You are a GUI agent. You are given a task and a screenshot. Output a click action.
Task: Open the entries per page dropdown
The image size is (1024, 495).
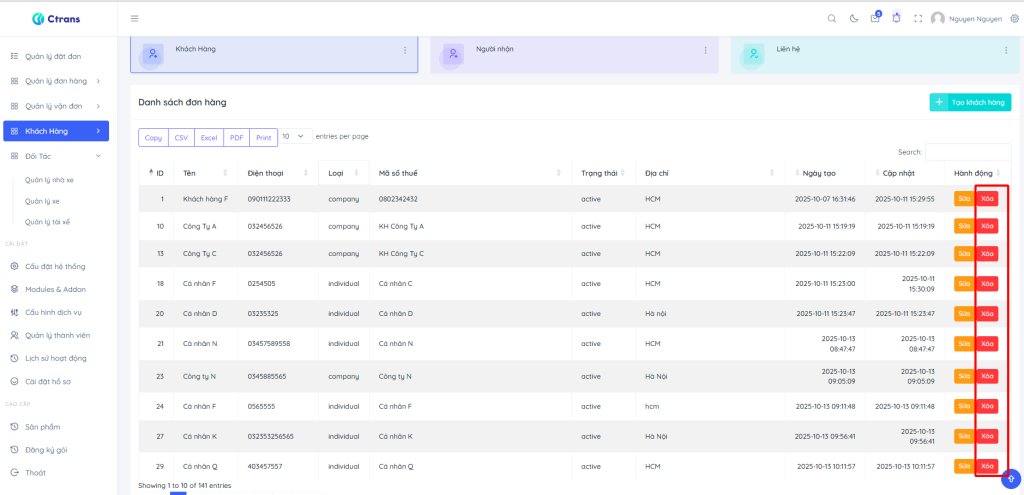293,136
